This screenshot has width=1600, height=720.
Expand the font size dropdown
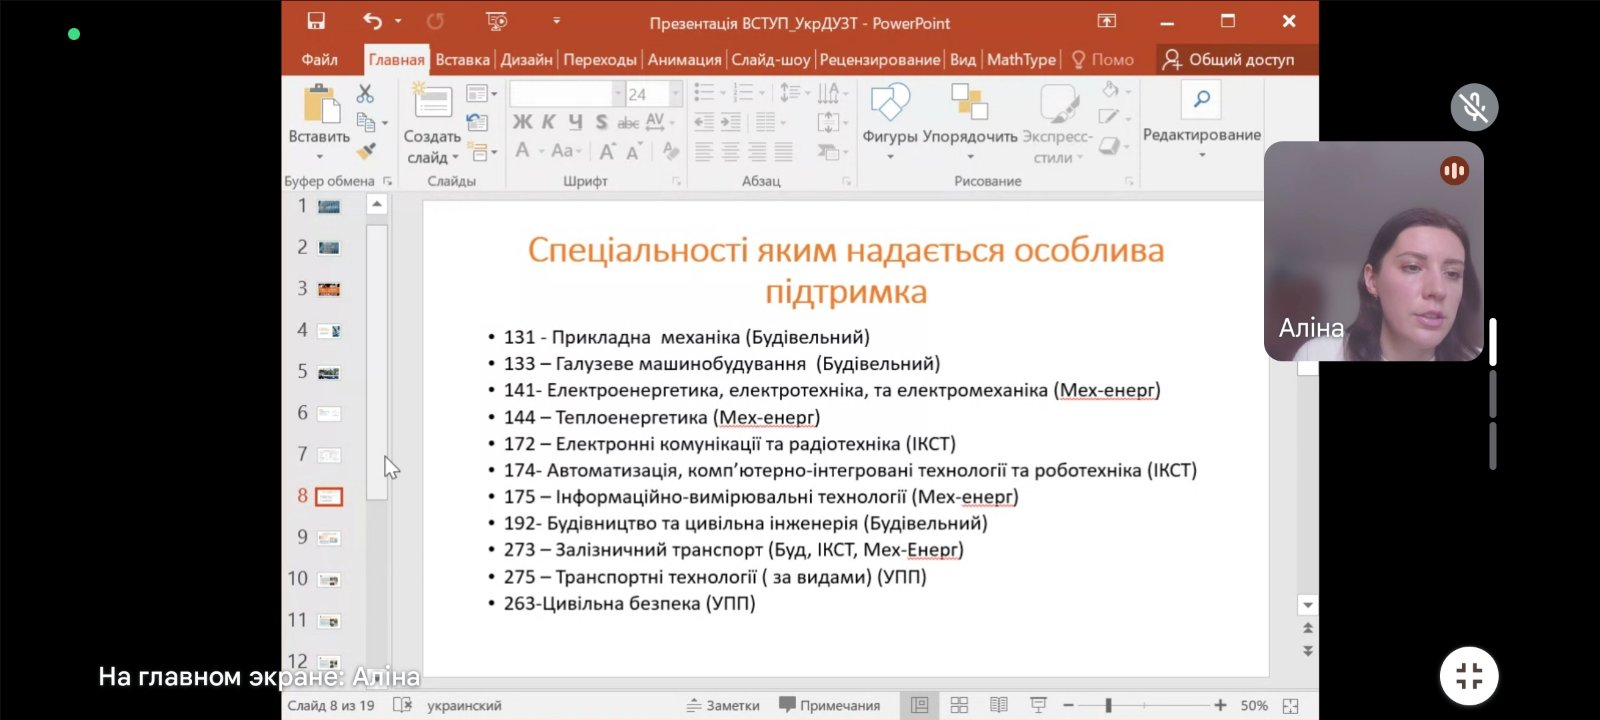click(x=676, y=94)
